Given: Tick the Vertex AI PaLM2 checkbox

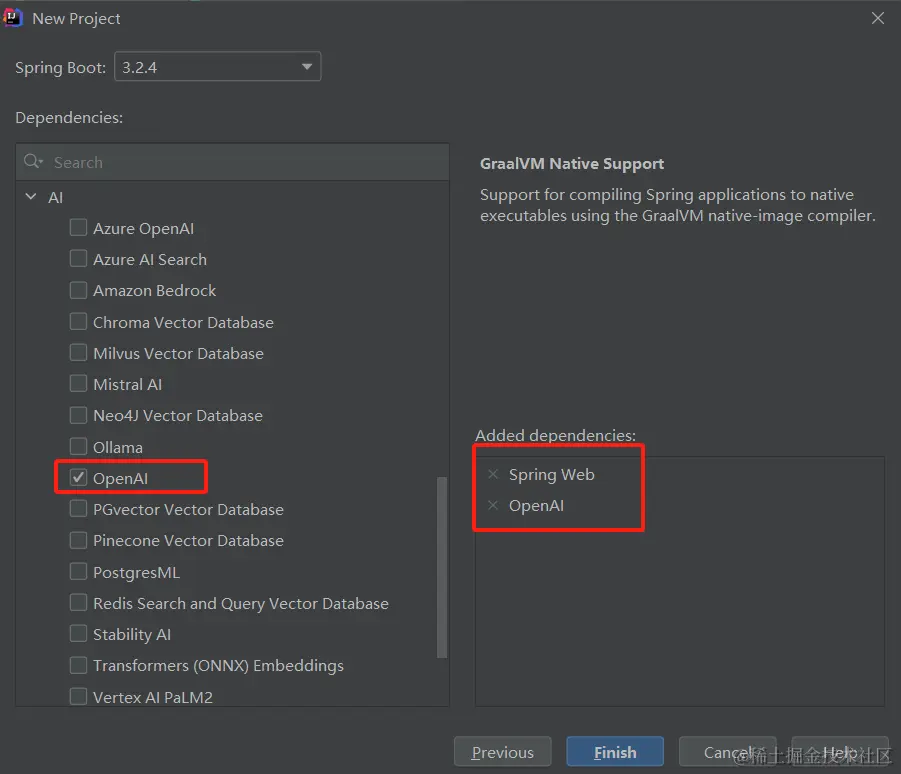Looking at the screenshot, I should pos(78,696).
